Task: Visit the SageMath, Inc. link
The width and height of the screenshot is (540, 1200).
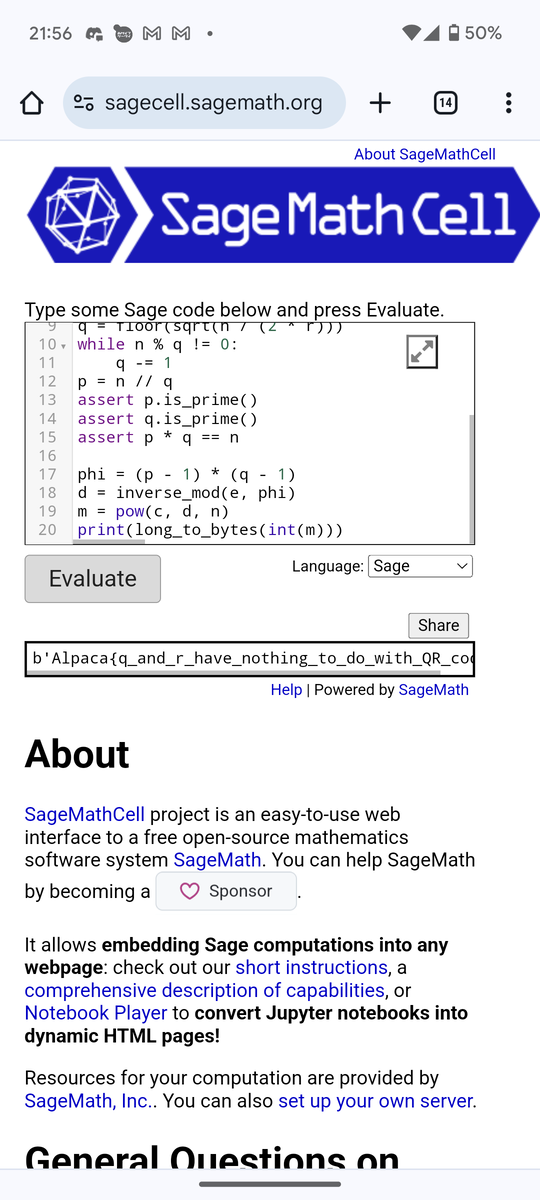Action: tap(90, 1101)
